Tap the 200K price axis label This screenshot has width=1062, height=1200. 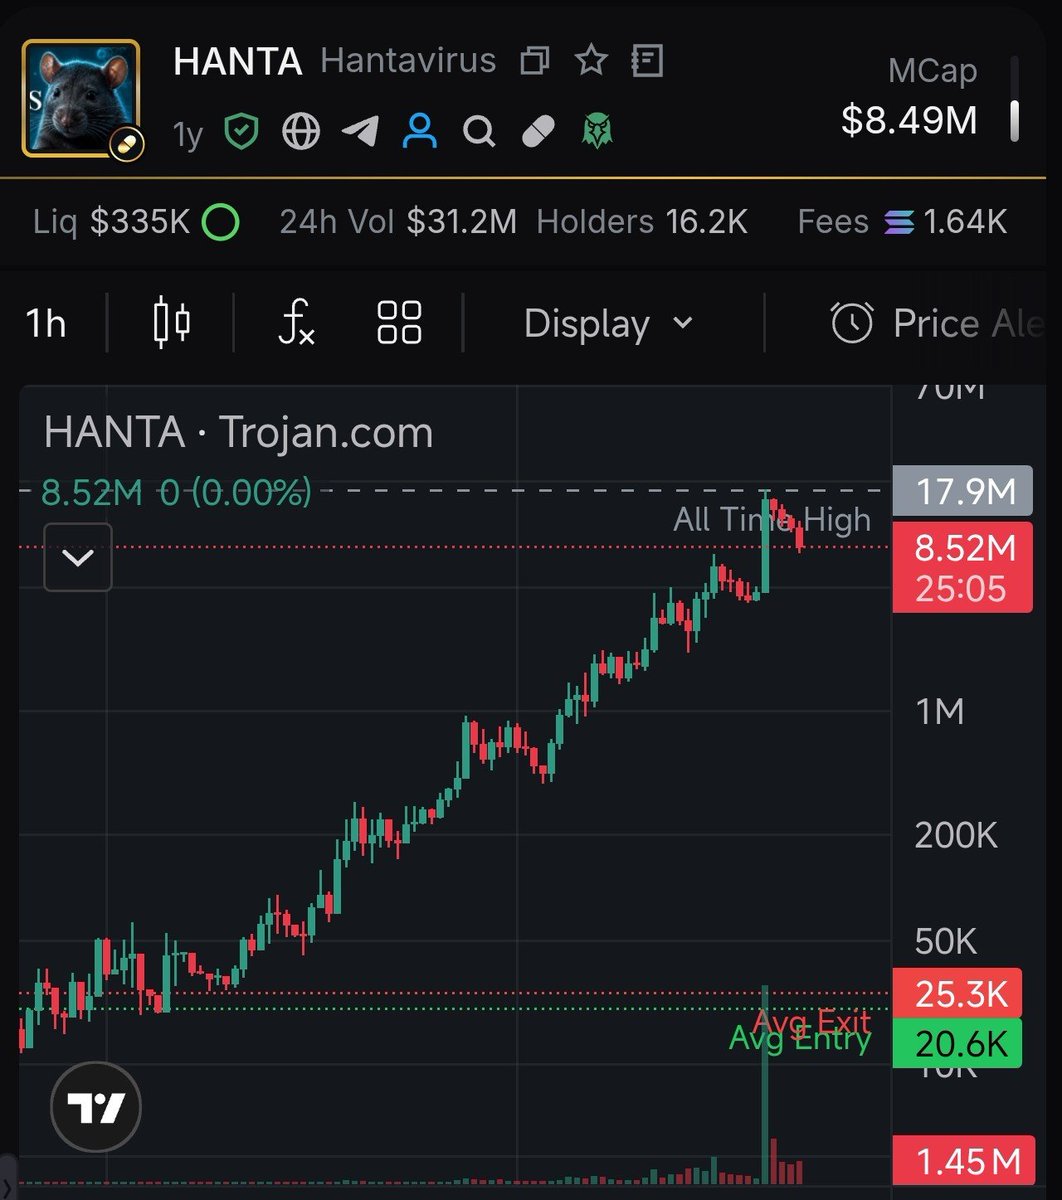(x=956, y=834)
